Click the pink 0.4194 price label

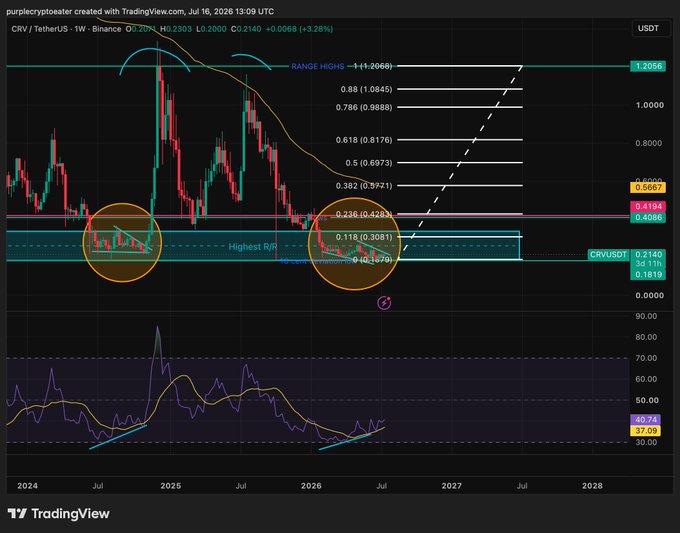click(648, 207)
